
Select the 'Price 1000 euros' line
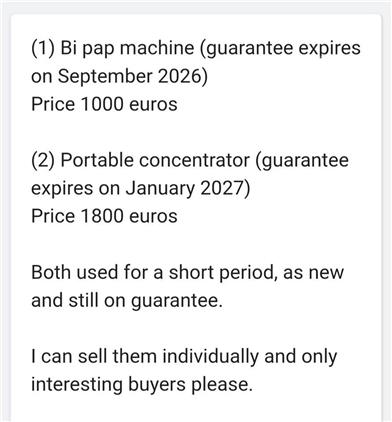(x=104, y=104)
